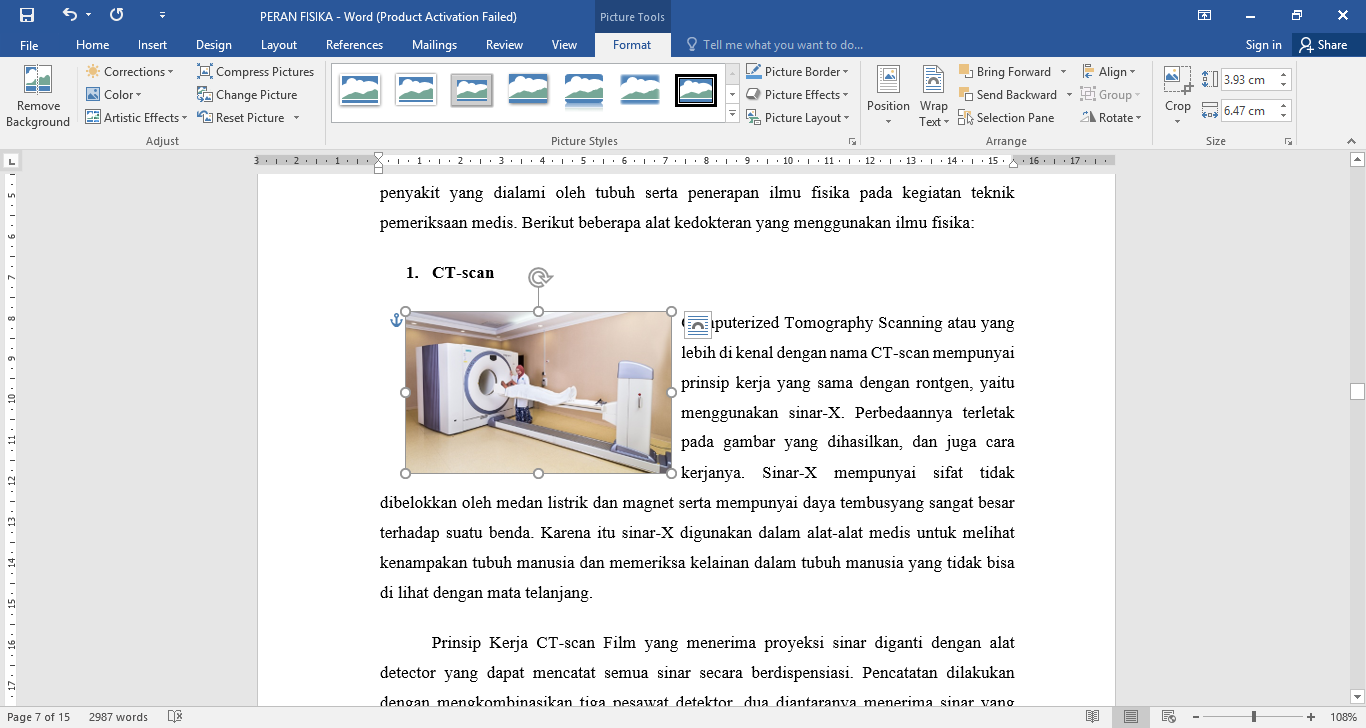Click the tab selector at ruler corner
Viewport: 1366px width, 728px height.
click(x=11, y=161)
